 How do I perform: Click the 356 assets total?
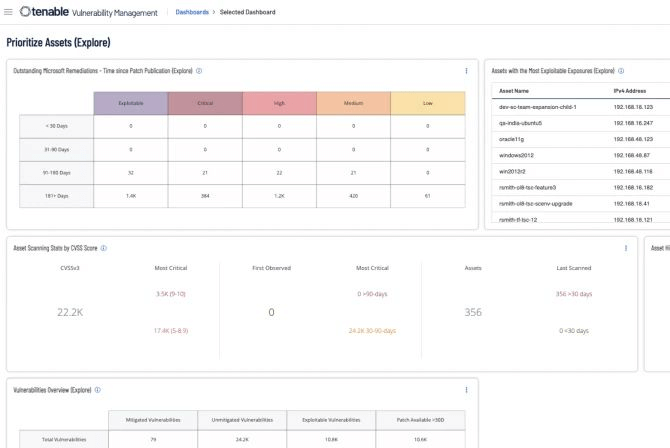click(x=473, y=312)
